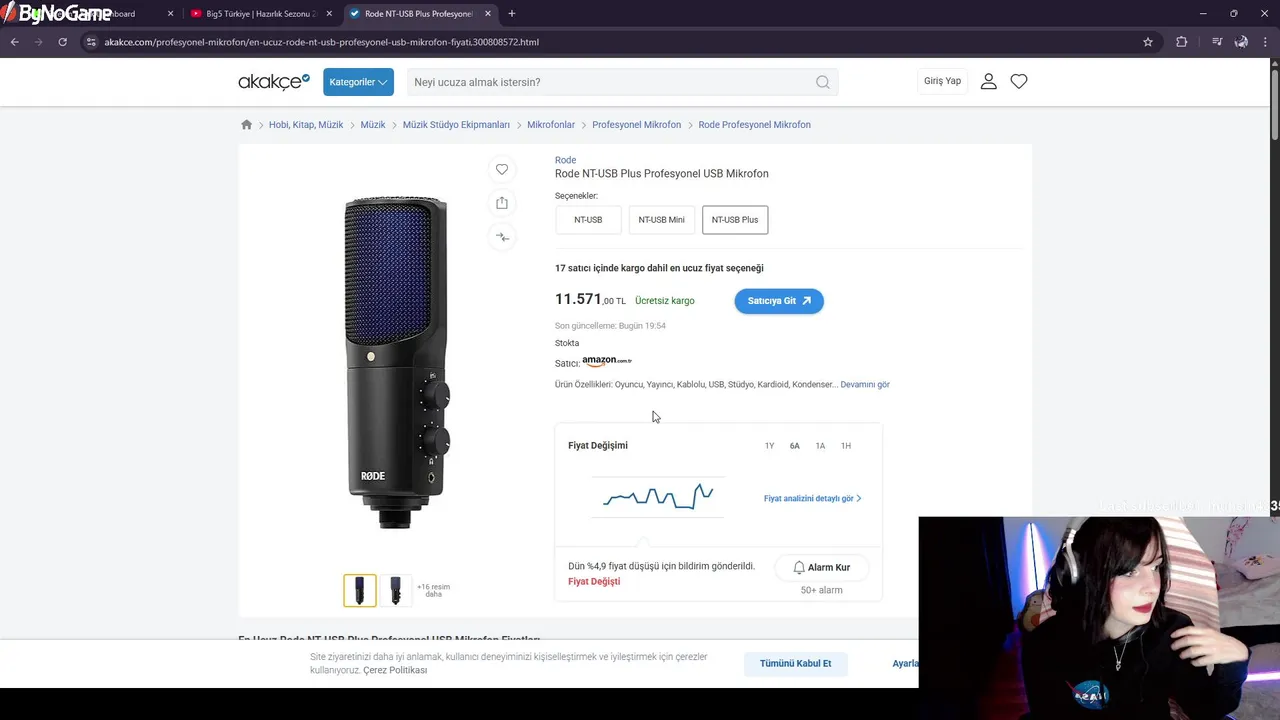Open Profesyonel Mikrofon breadcrumb

click(636, 125)
